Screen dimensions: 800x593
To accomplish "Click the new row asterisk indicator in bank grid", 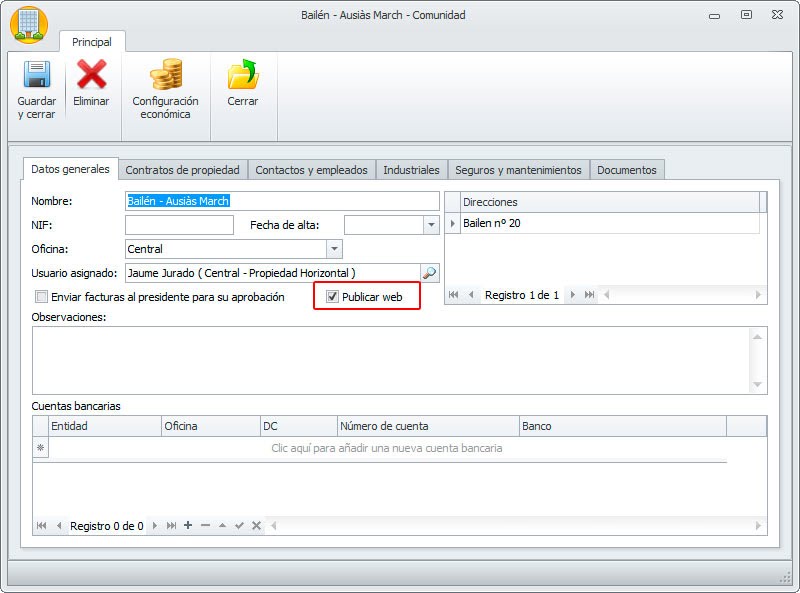I will click(x=40, y=448).
